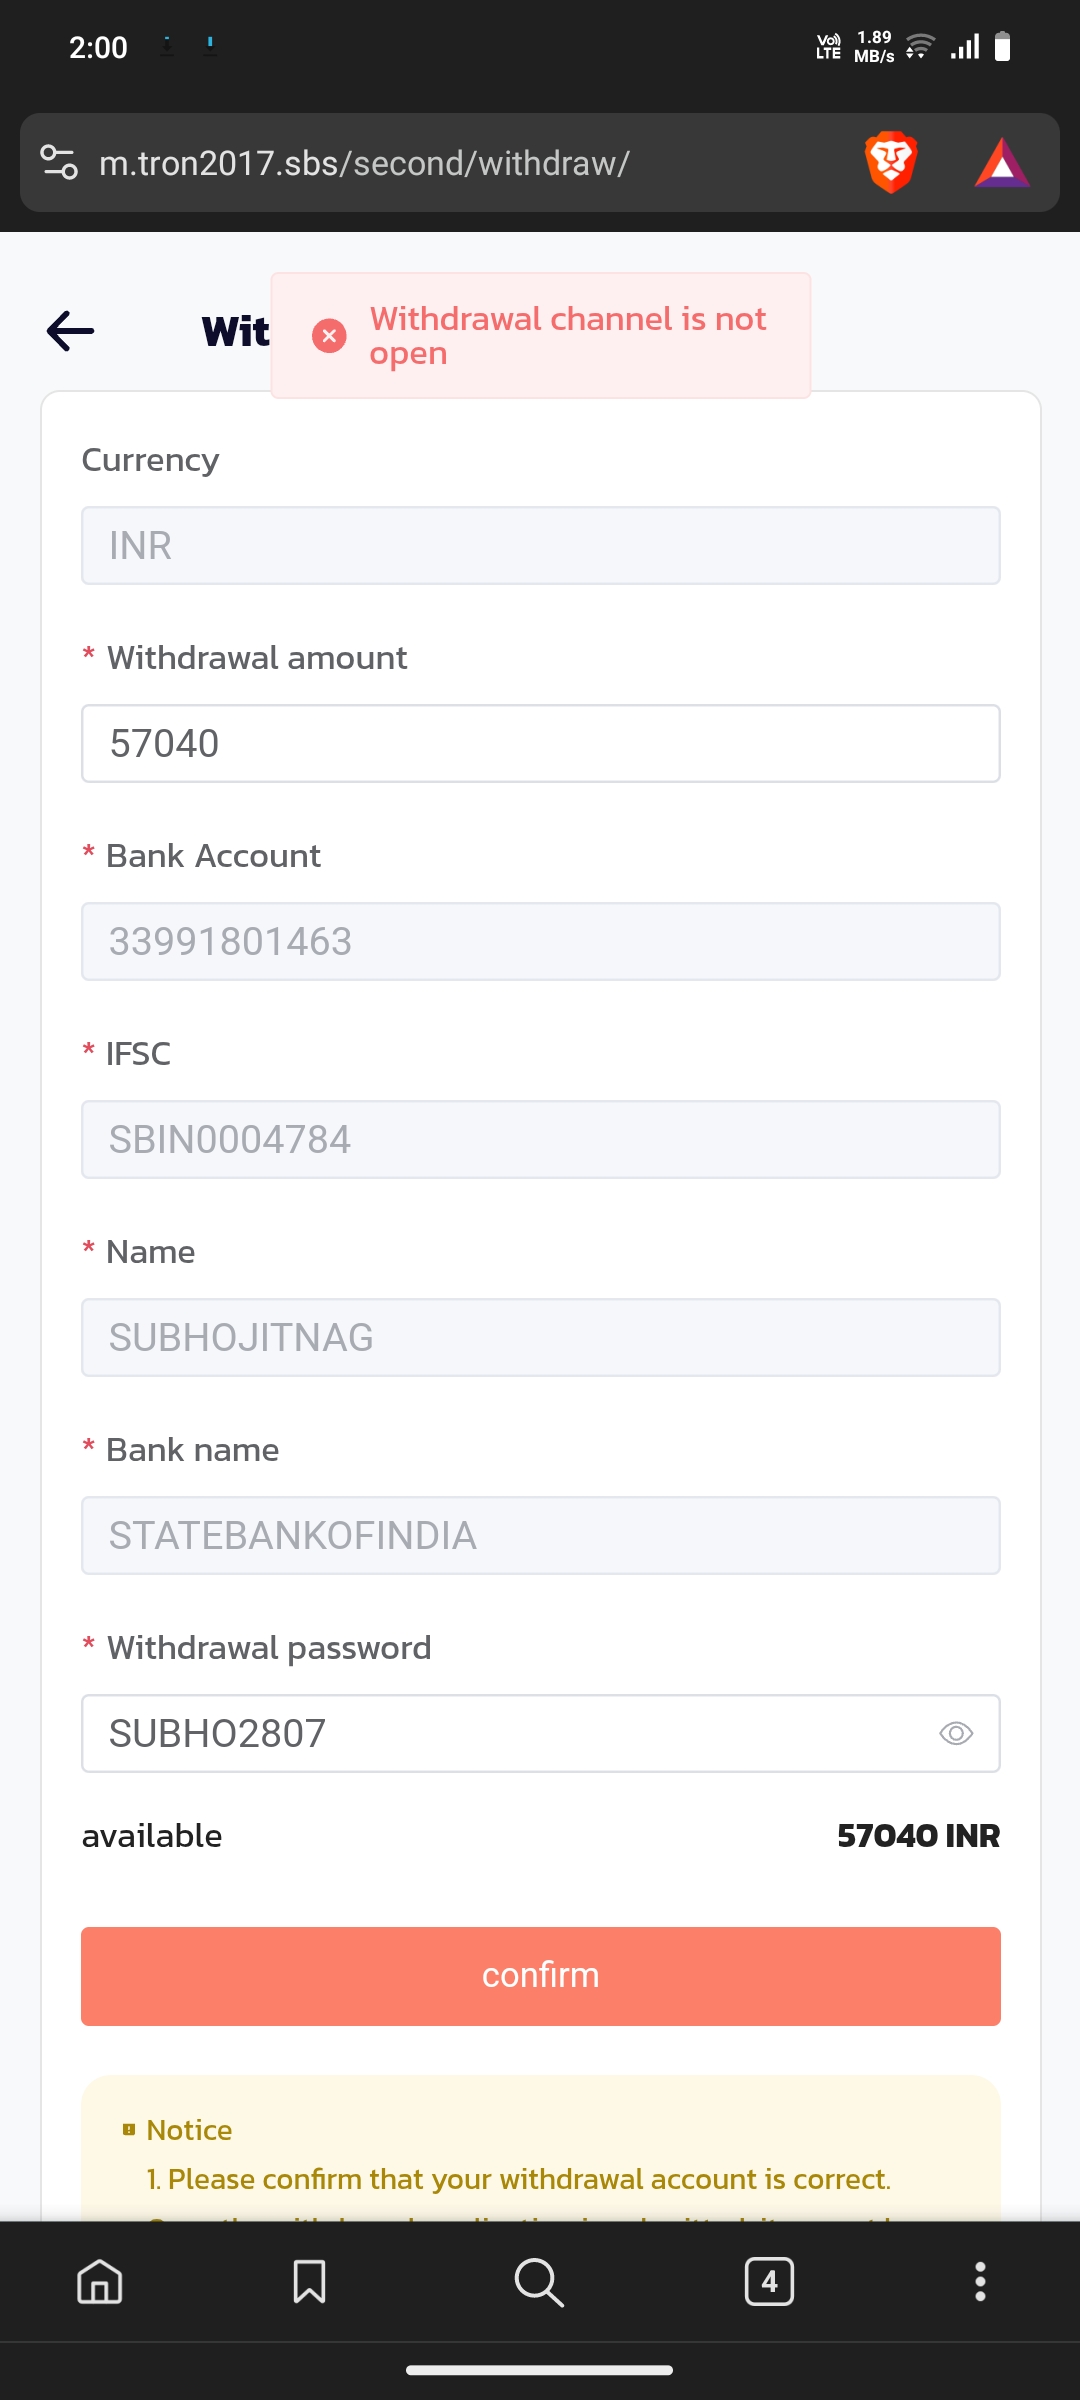Screen dimensions: 1080x2400
Task: Select the INR currency field
Action: coord(540,546)
